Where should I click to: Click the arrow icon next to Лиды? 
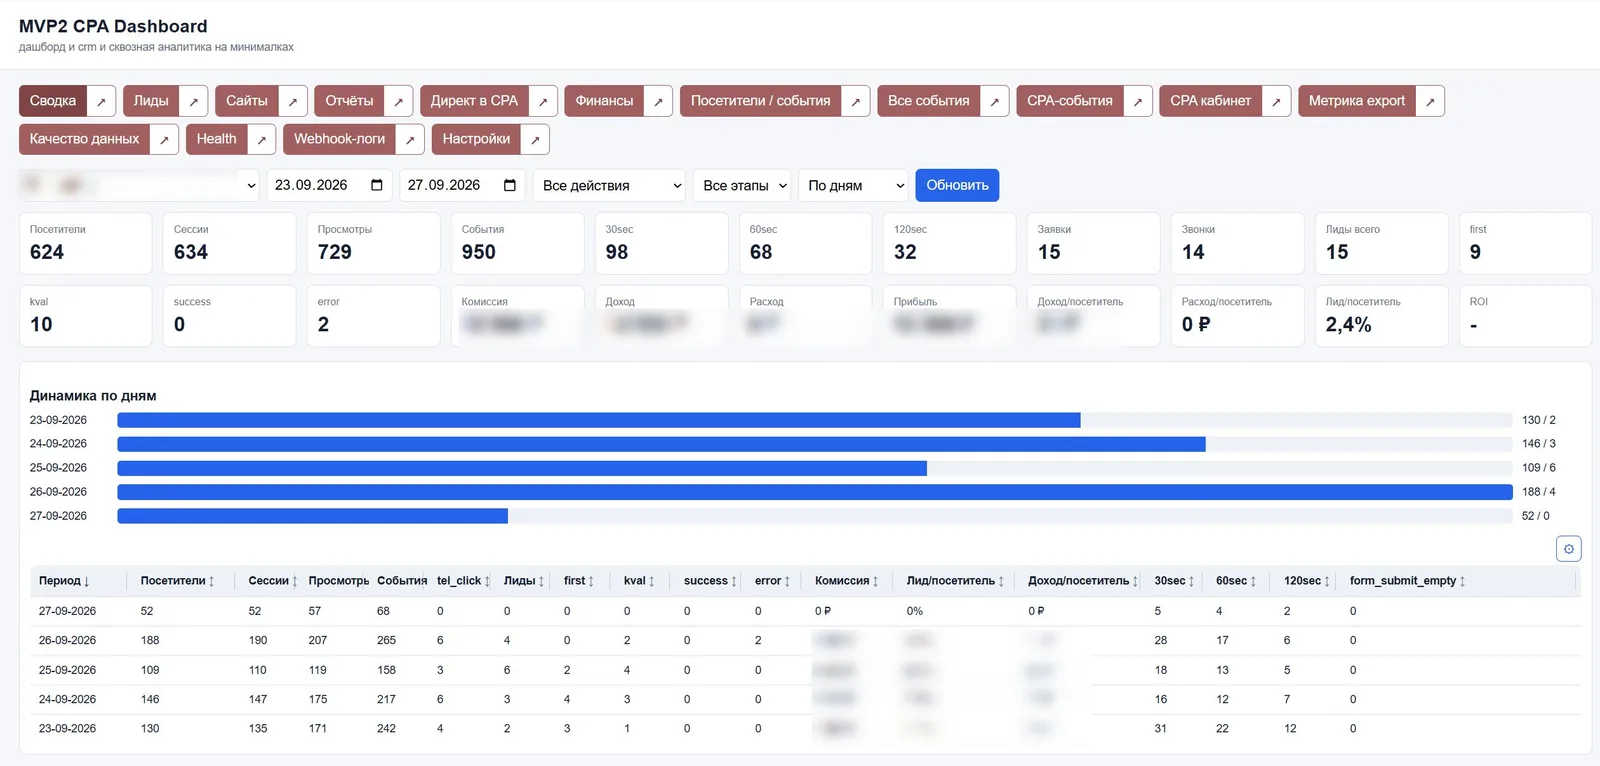194,101
